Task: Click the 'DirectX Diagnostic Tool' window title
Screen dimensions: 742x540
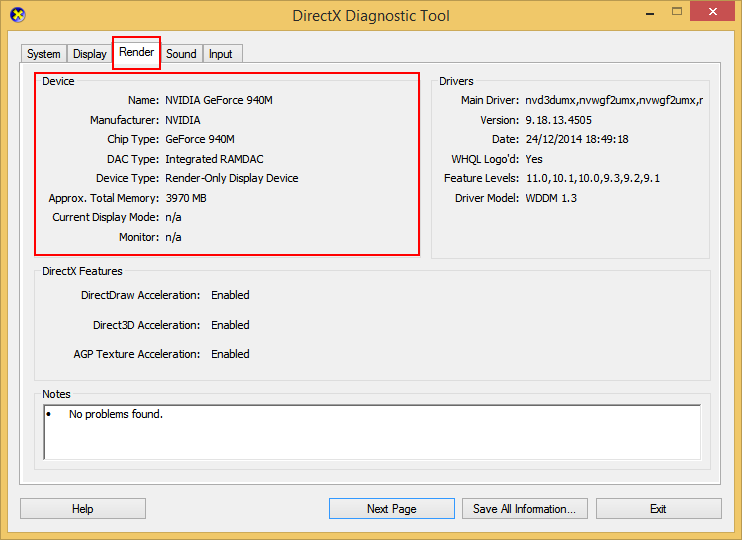Action: pos(371,16)
